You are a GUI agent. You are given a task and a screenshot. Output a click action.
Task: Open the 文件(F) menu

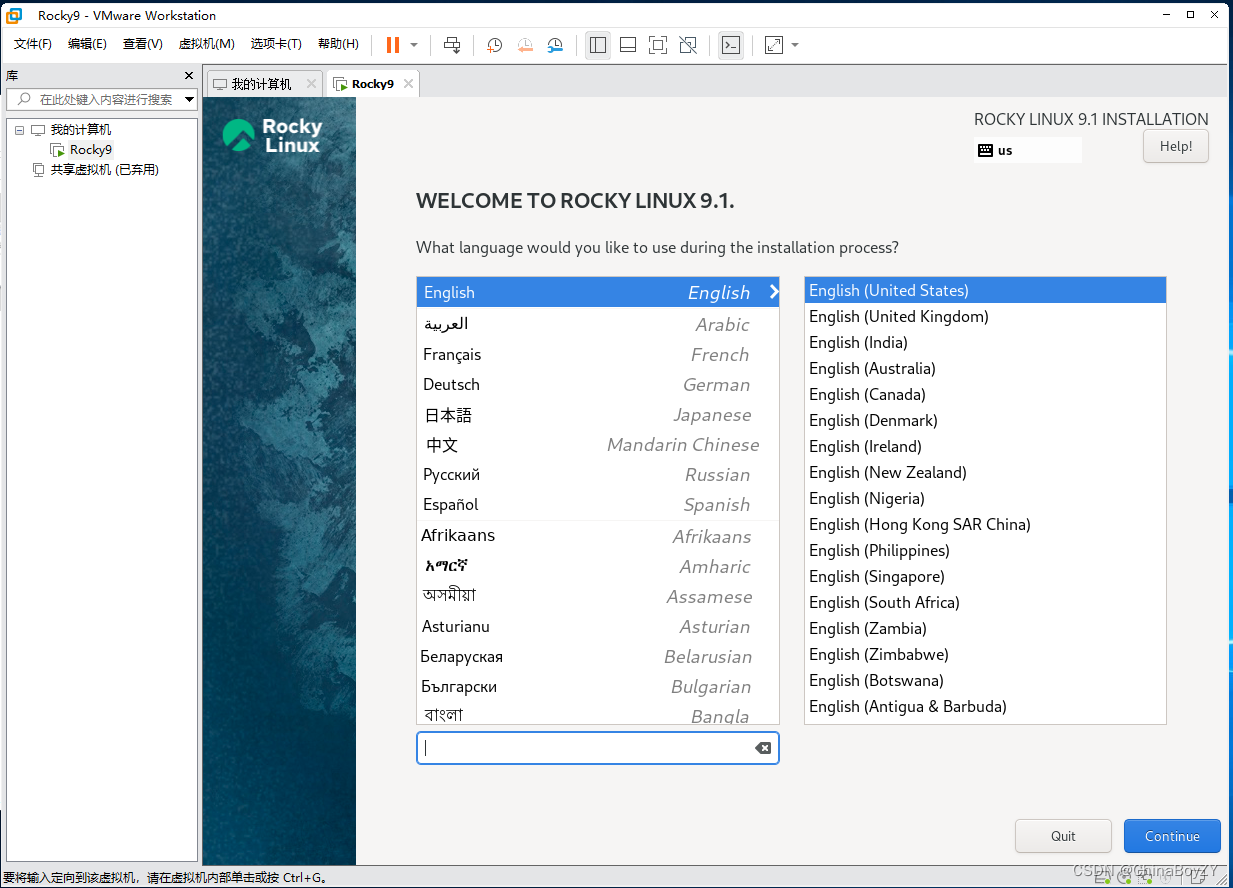[33, 44]
